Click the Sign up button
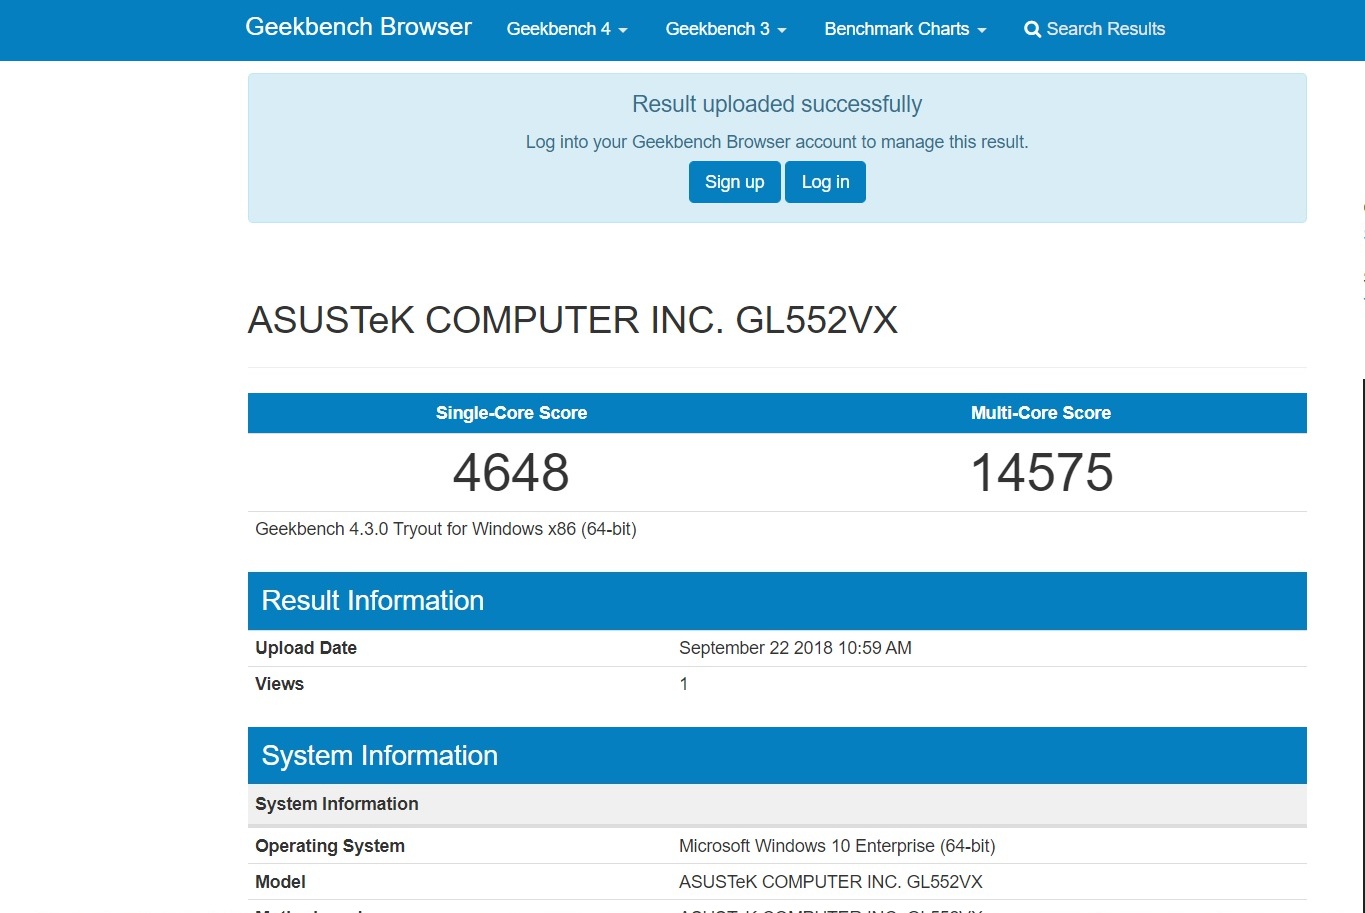This screenshot has height=913, width=1365. click(734, 182)
